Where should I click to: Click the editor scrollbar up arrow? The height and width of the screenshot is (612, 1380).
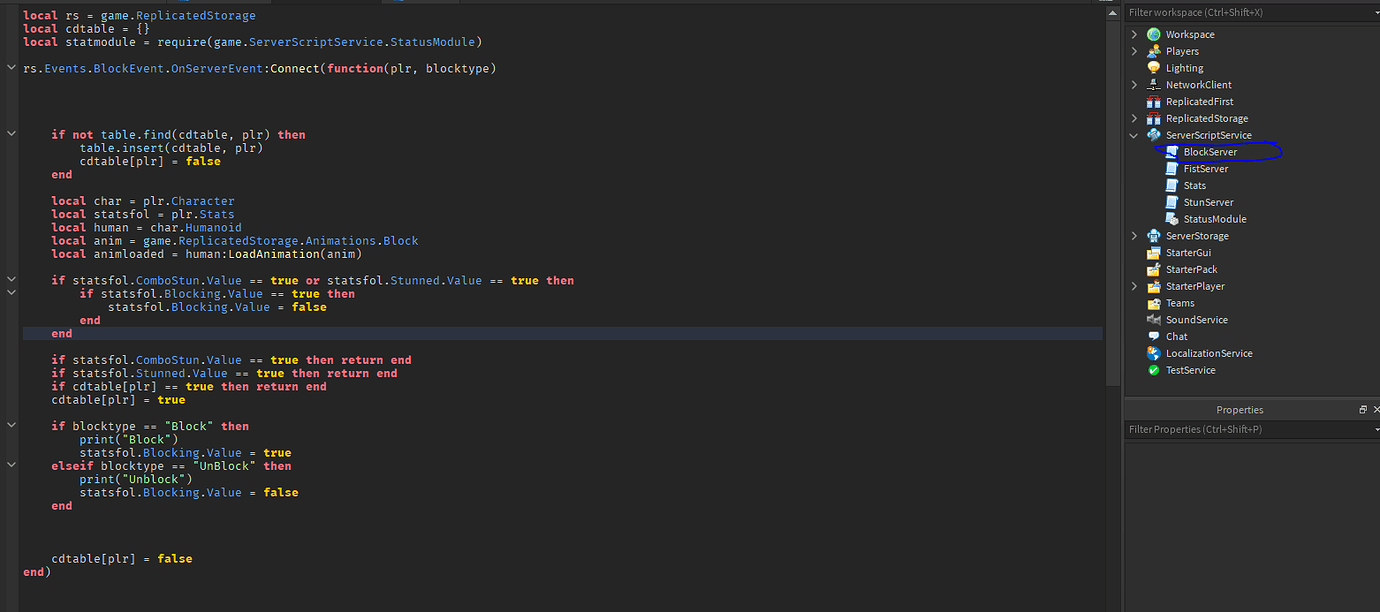[x=1112, y=12]
